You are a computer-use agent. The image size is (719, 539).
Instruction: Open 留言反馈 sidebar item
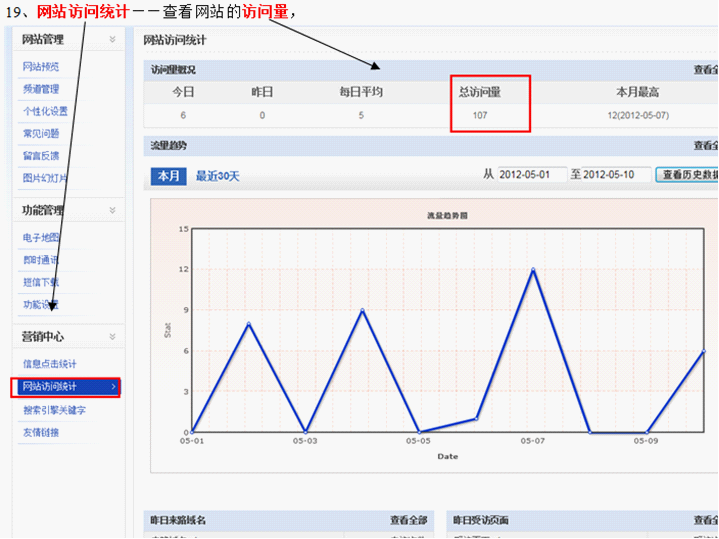point(41,155)
